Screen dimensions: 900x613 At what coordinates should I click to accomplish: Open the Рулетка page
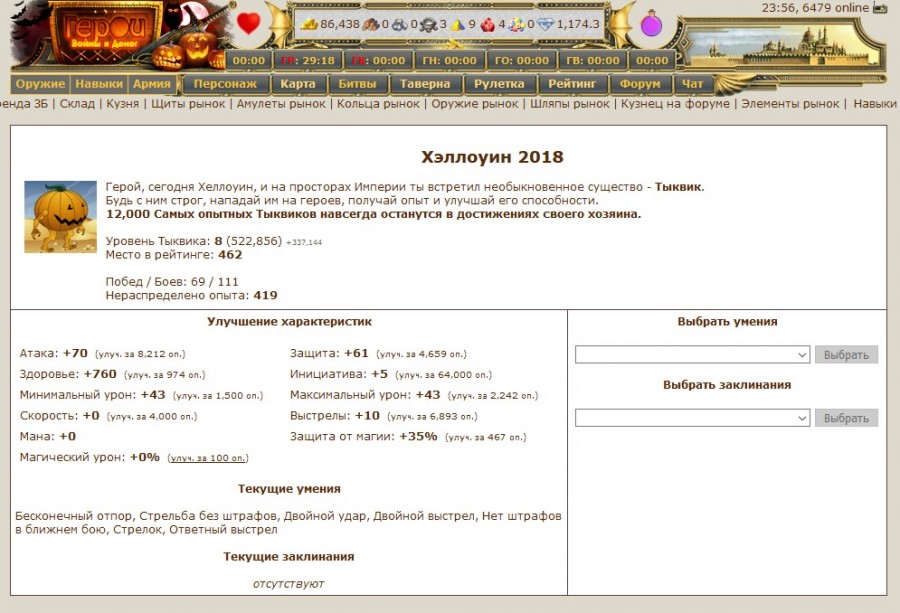[499, 84]
